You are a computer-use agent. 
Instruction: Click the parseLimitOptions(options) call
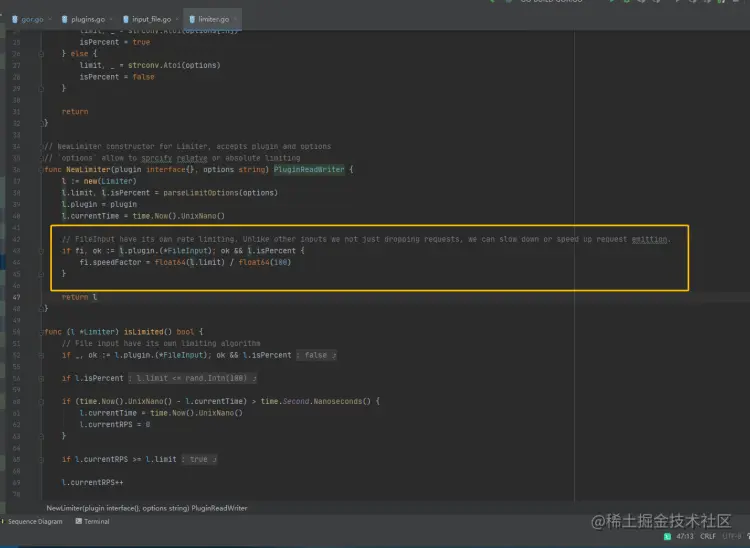pos(221,193)
